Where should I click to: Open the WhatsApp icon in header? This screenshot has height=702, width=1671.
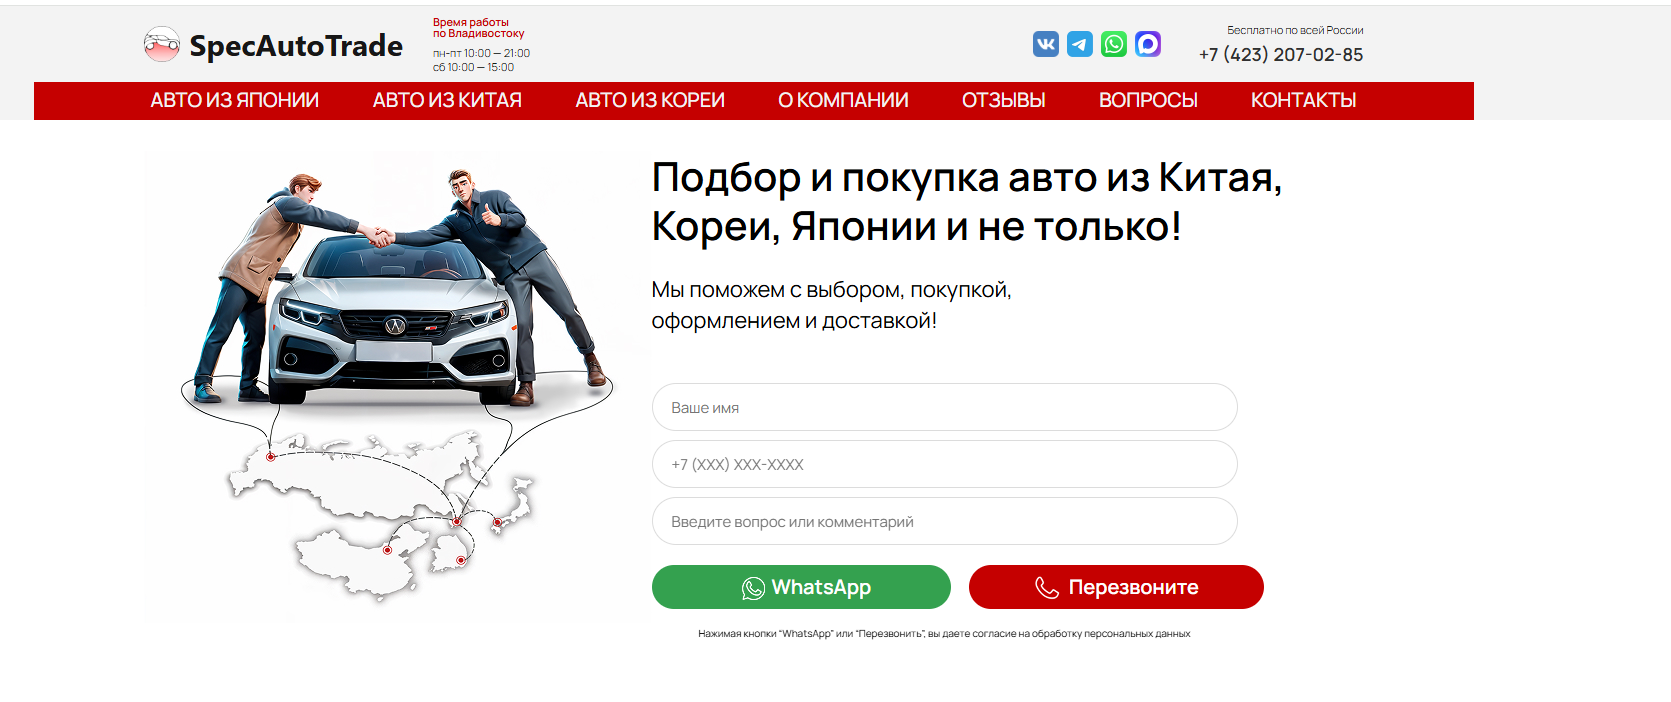click(1114, 44)
